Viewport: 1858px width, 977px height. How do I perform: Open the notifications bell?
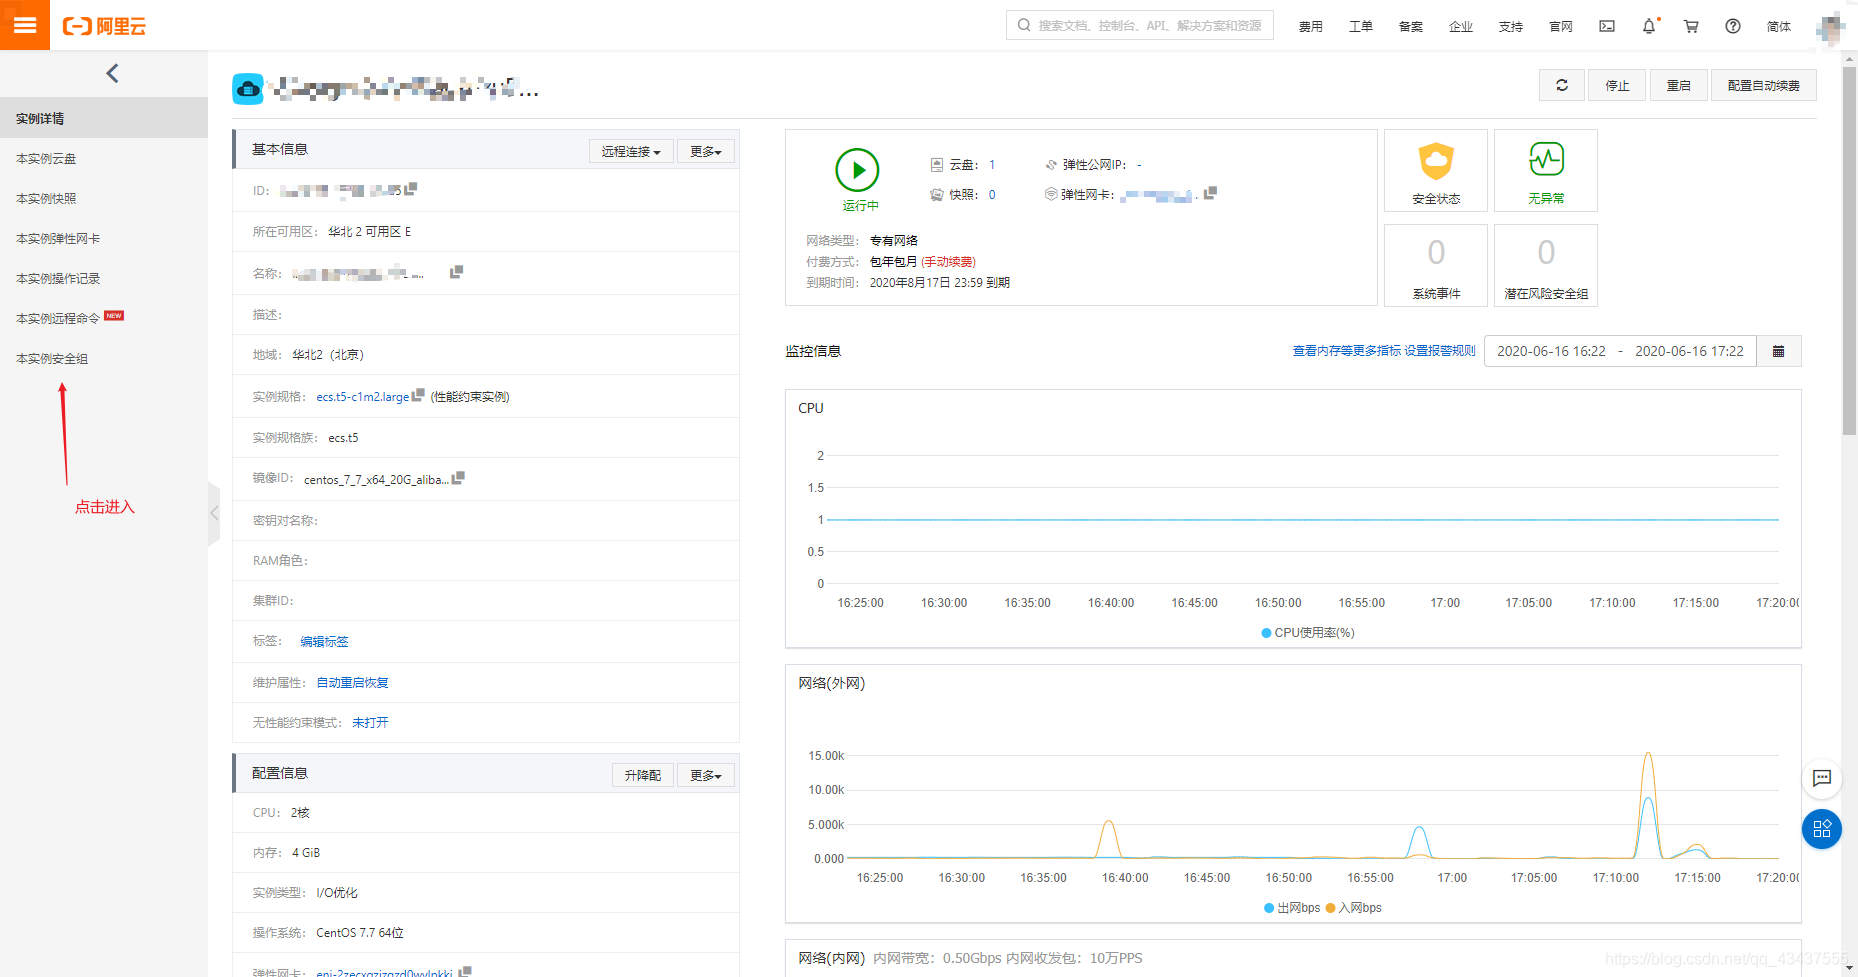[1649, 26]
